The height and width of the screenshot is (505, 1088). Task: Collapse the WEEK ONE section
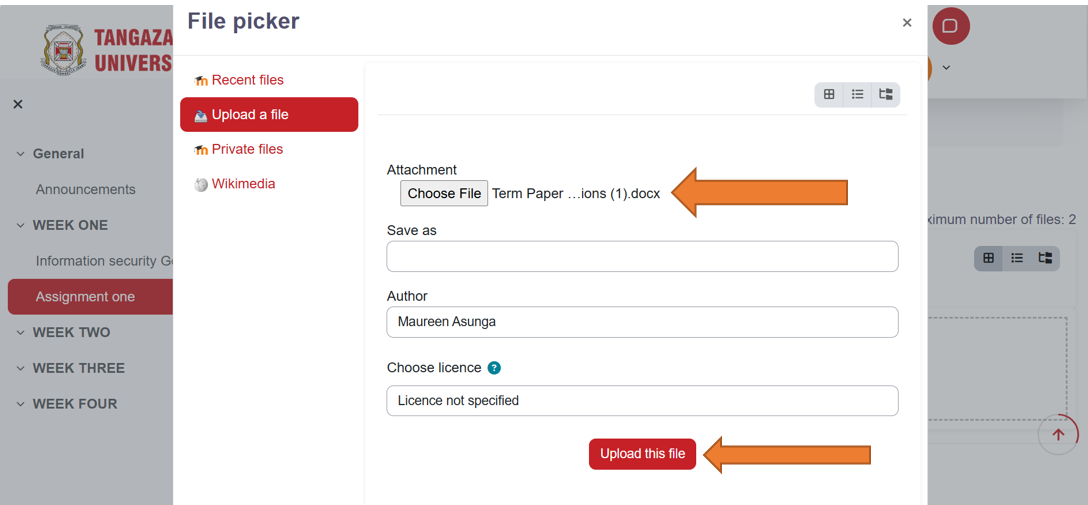pyautogui.click(x=20, y=225)
